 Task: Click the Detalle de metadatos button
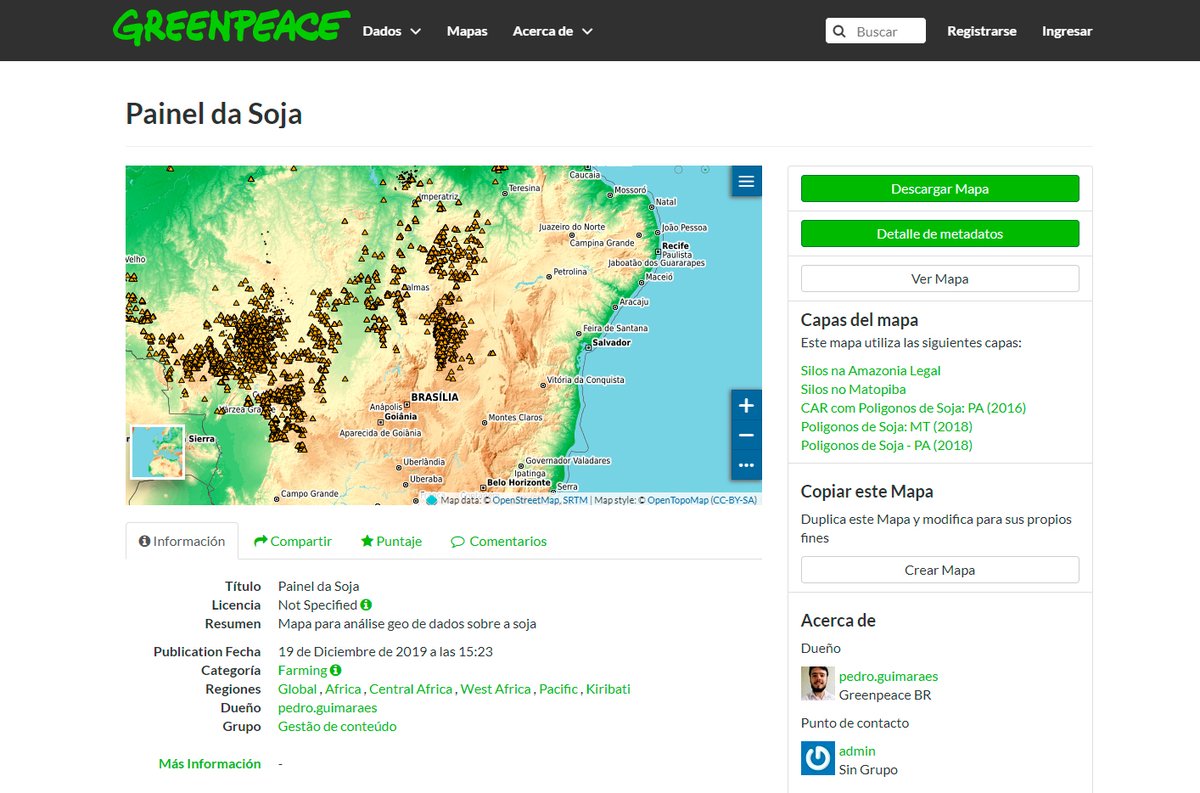[x=940, y=234]
